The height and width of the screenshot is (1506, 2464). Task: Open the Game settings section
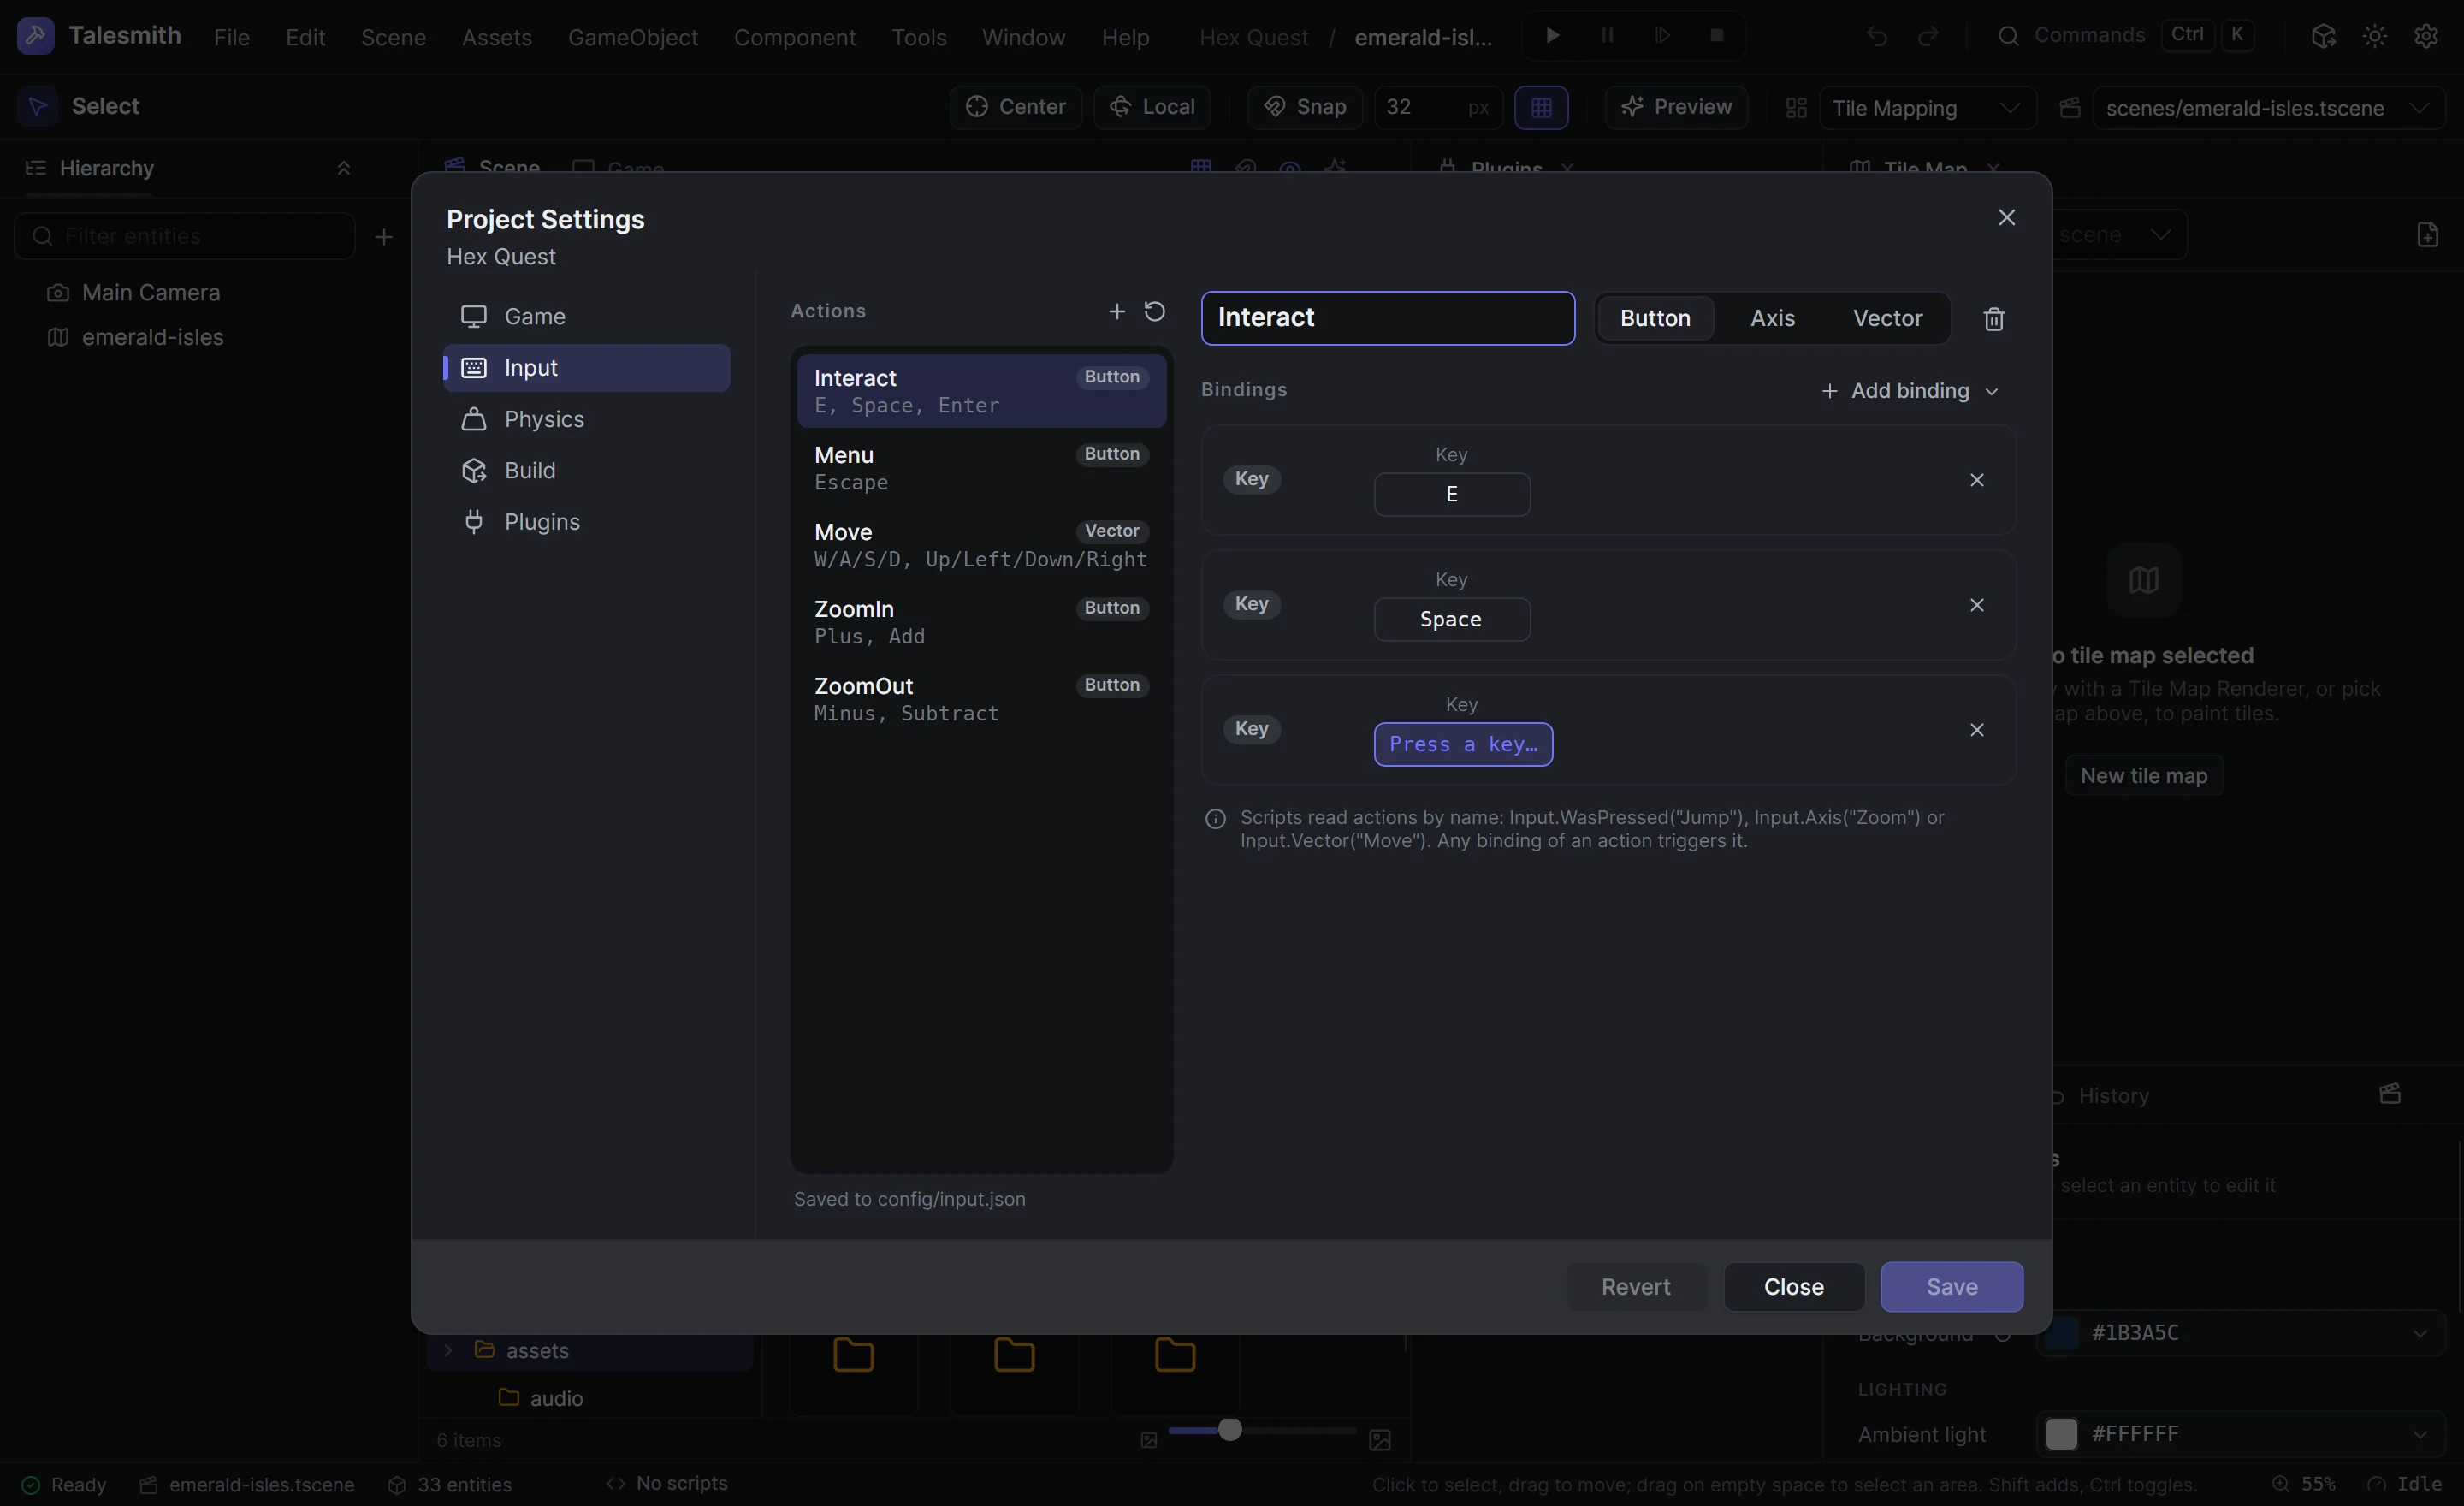(x=586, y=316)
